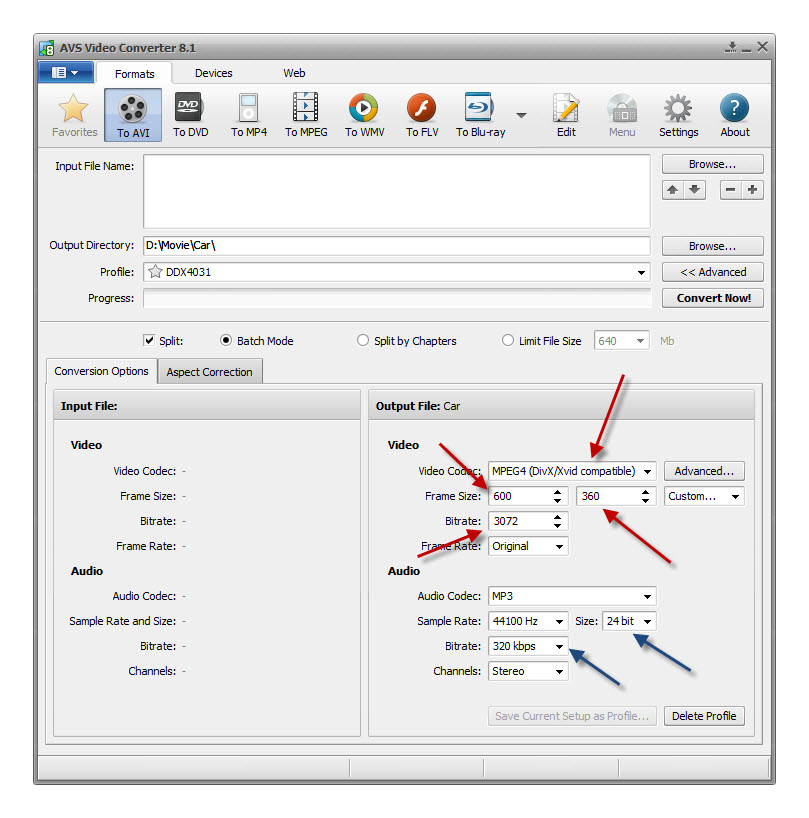This screenshot has height=818, width=809.
Task: Click the Save Current Setup as Profile button
Action: tap(572, 716)
